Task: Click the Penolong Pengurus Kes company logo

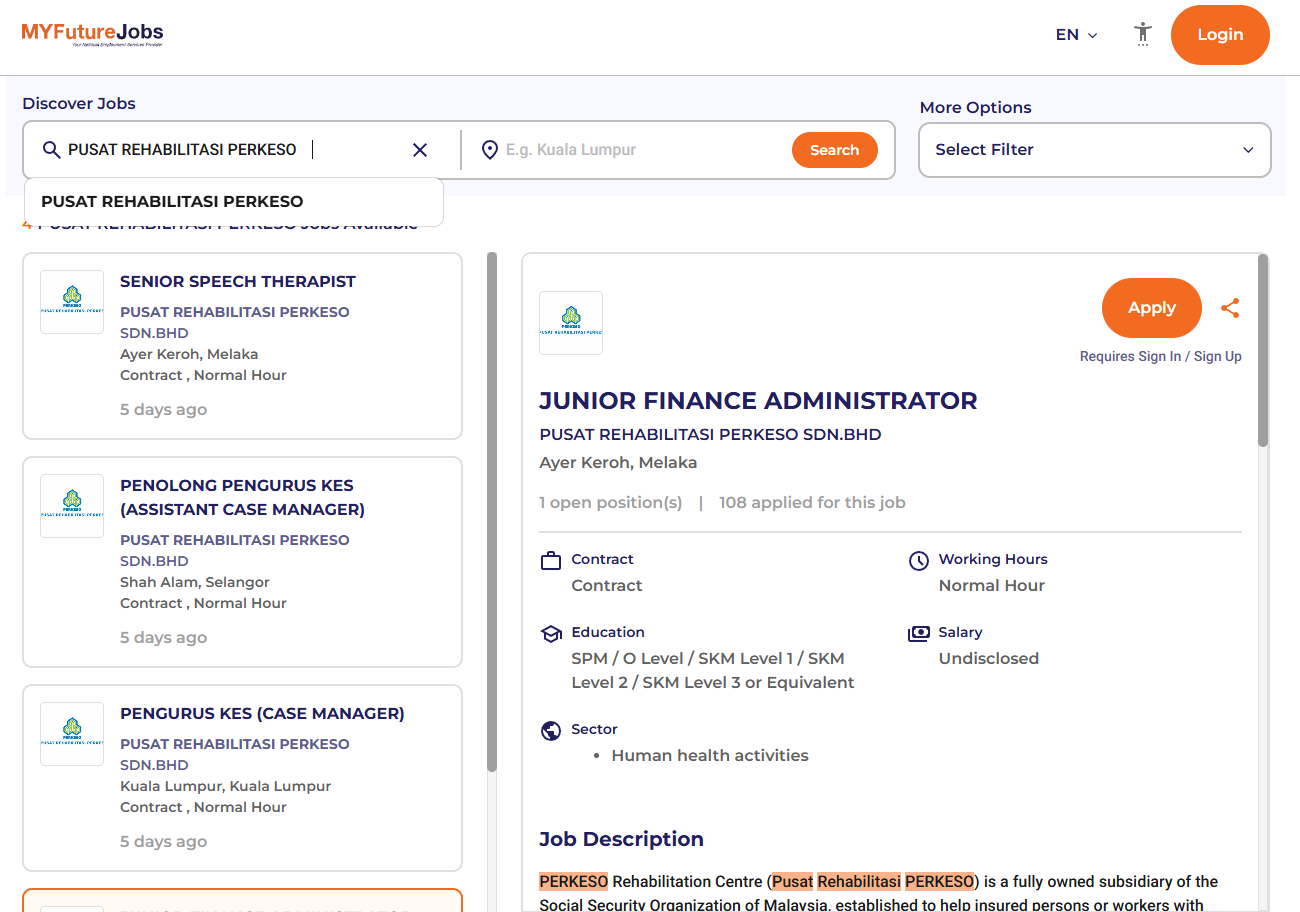Action: point(72,506)
